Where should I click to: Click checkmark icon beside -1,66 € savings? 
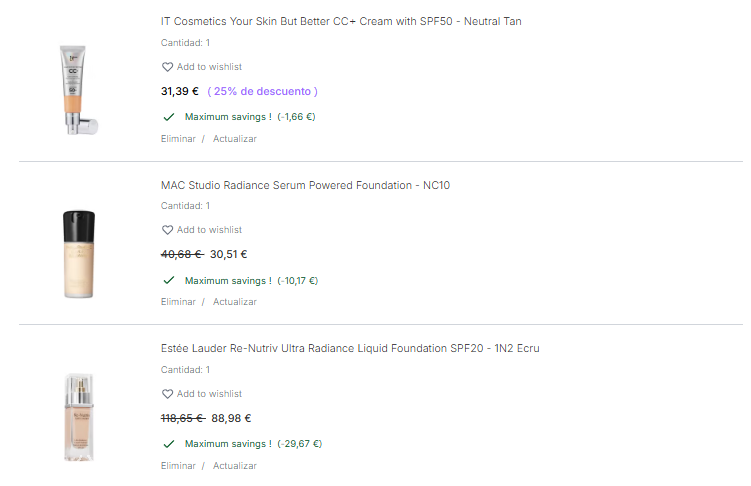[168, 117]
